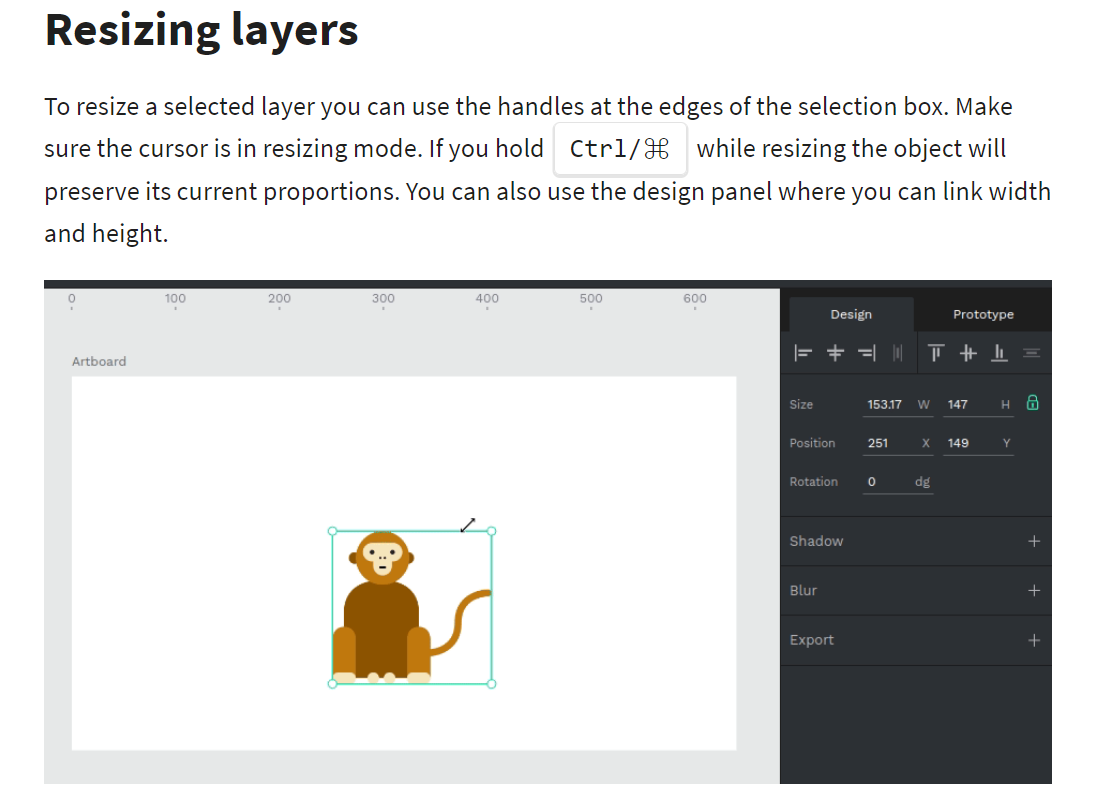Align selection to bottom edge

[x=999, y=353]
